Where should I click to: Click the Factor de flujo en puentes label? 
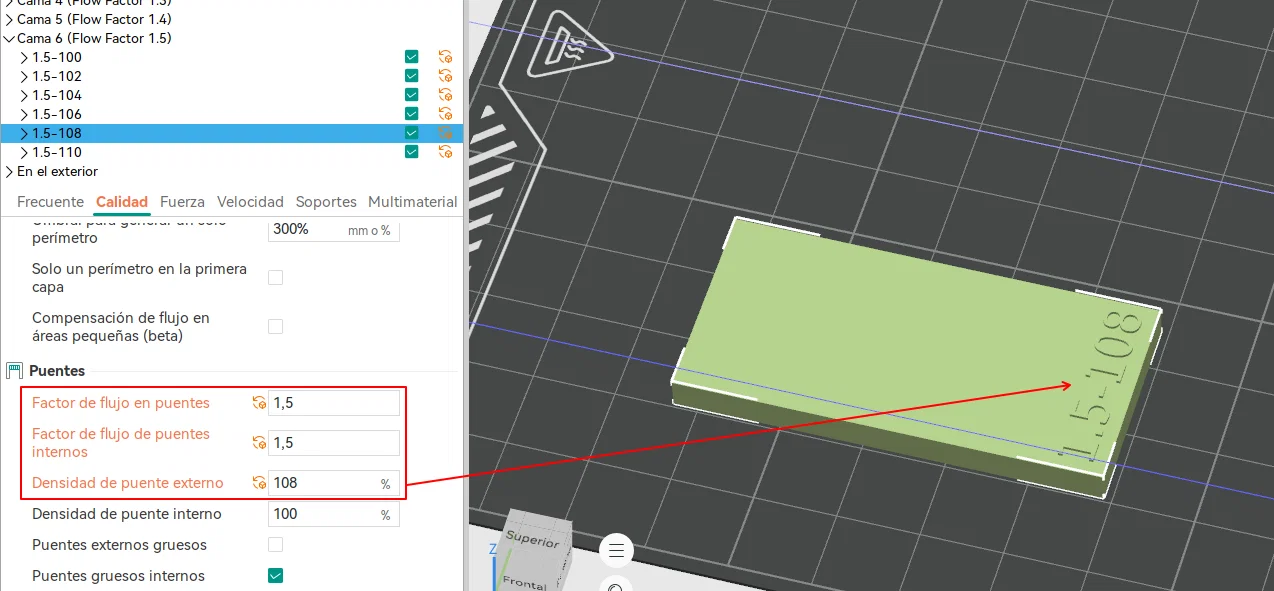[x=121, y=403]
